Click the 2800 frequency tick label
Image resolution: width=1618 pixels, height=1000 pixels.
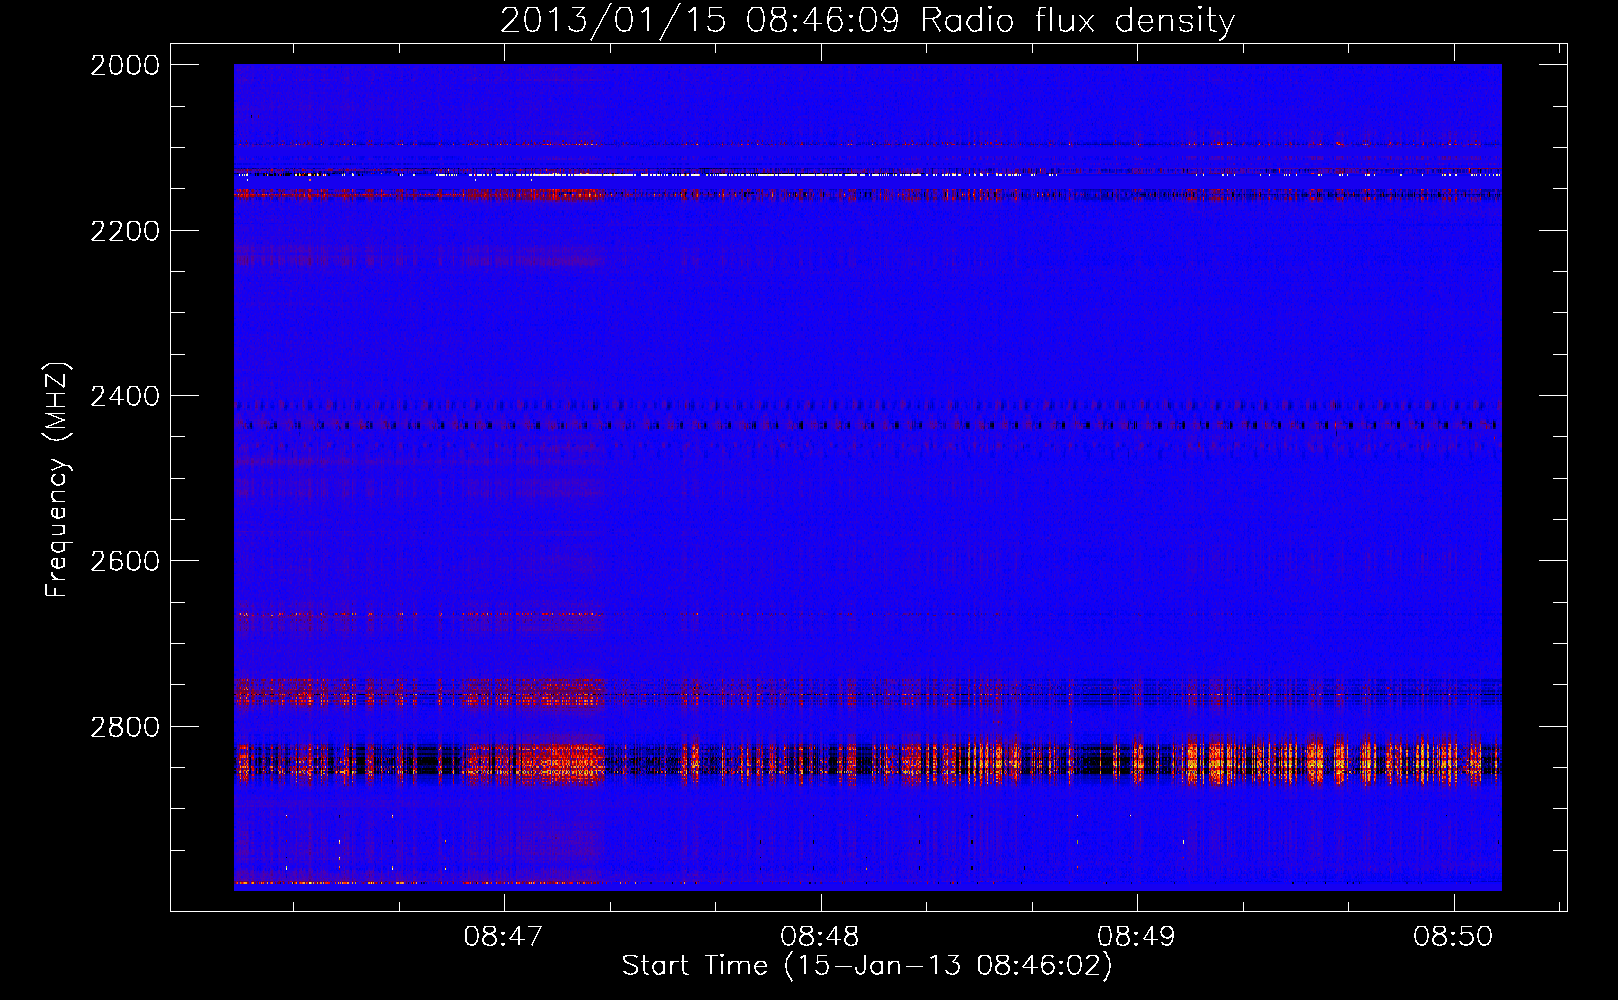[125, 727]
